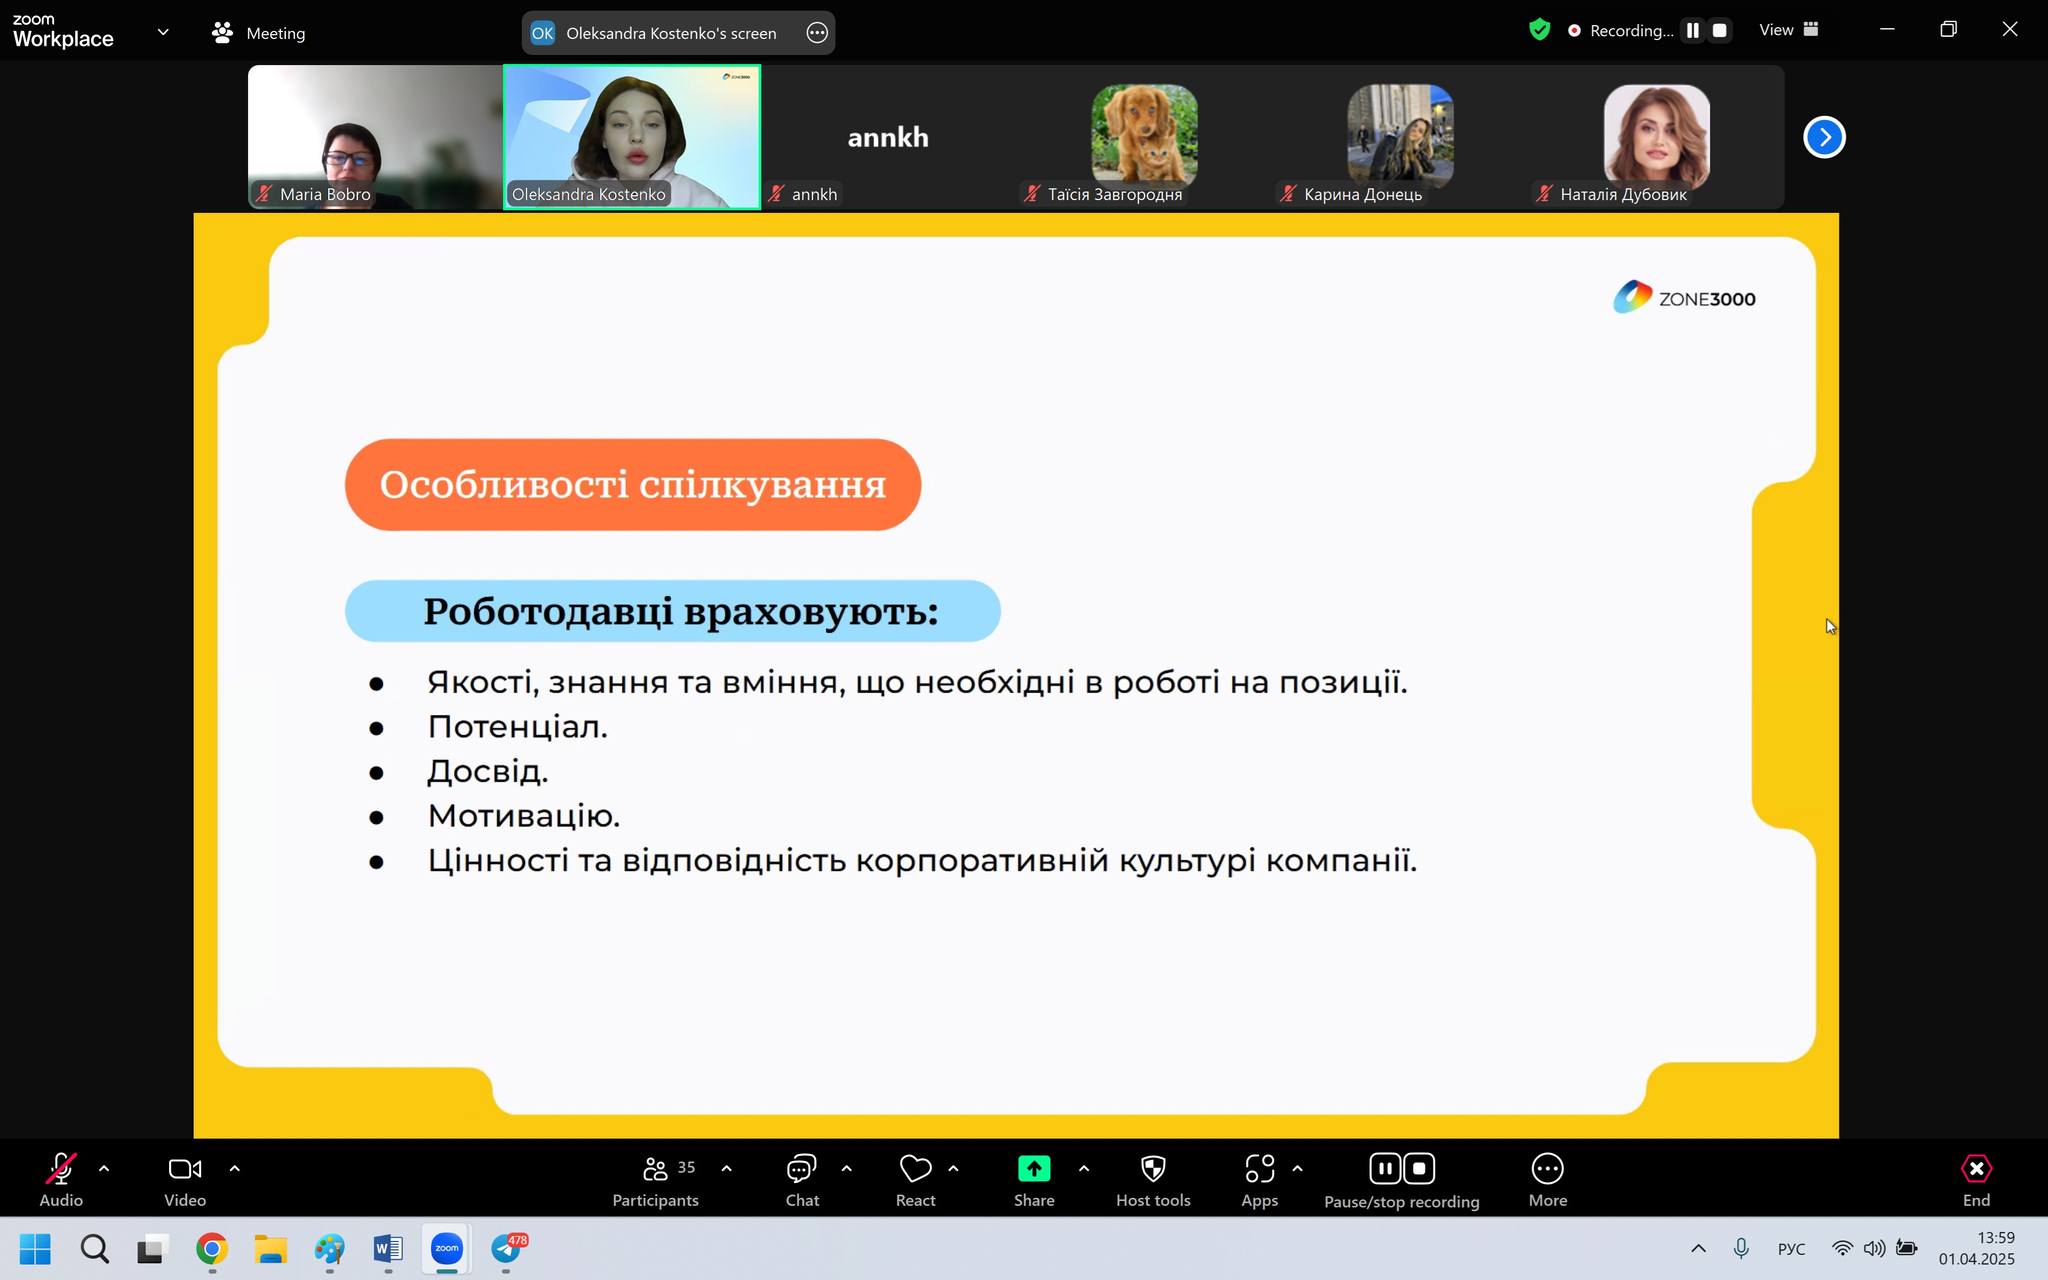This screenshot has height=1280, width=2048.
Task: Show next participants with blue arrow
Action: click(1824, 137)
